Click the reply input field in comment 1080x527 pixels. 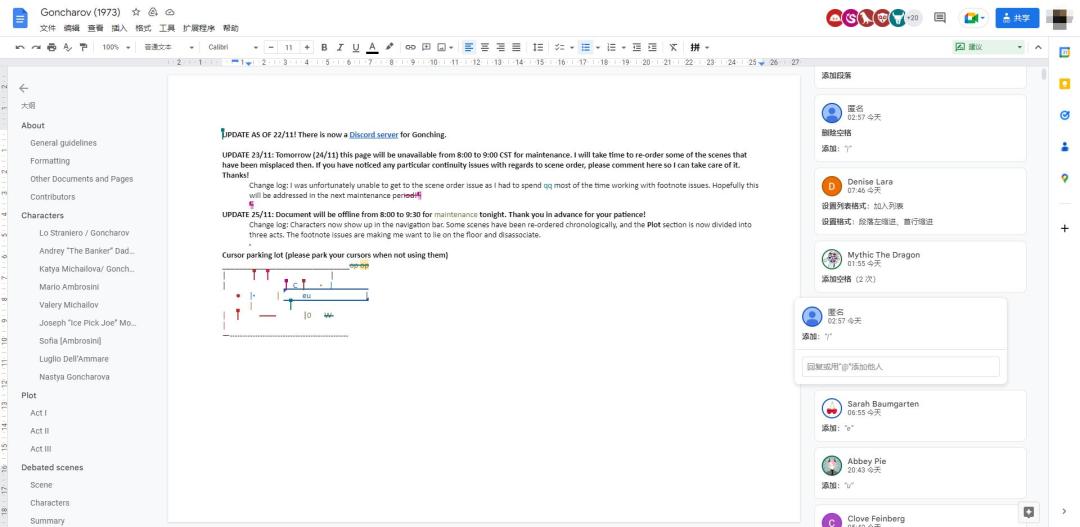(x=900, y=367)
